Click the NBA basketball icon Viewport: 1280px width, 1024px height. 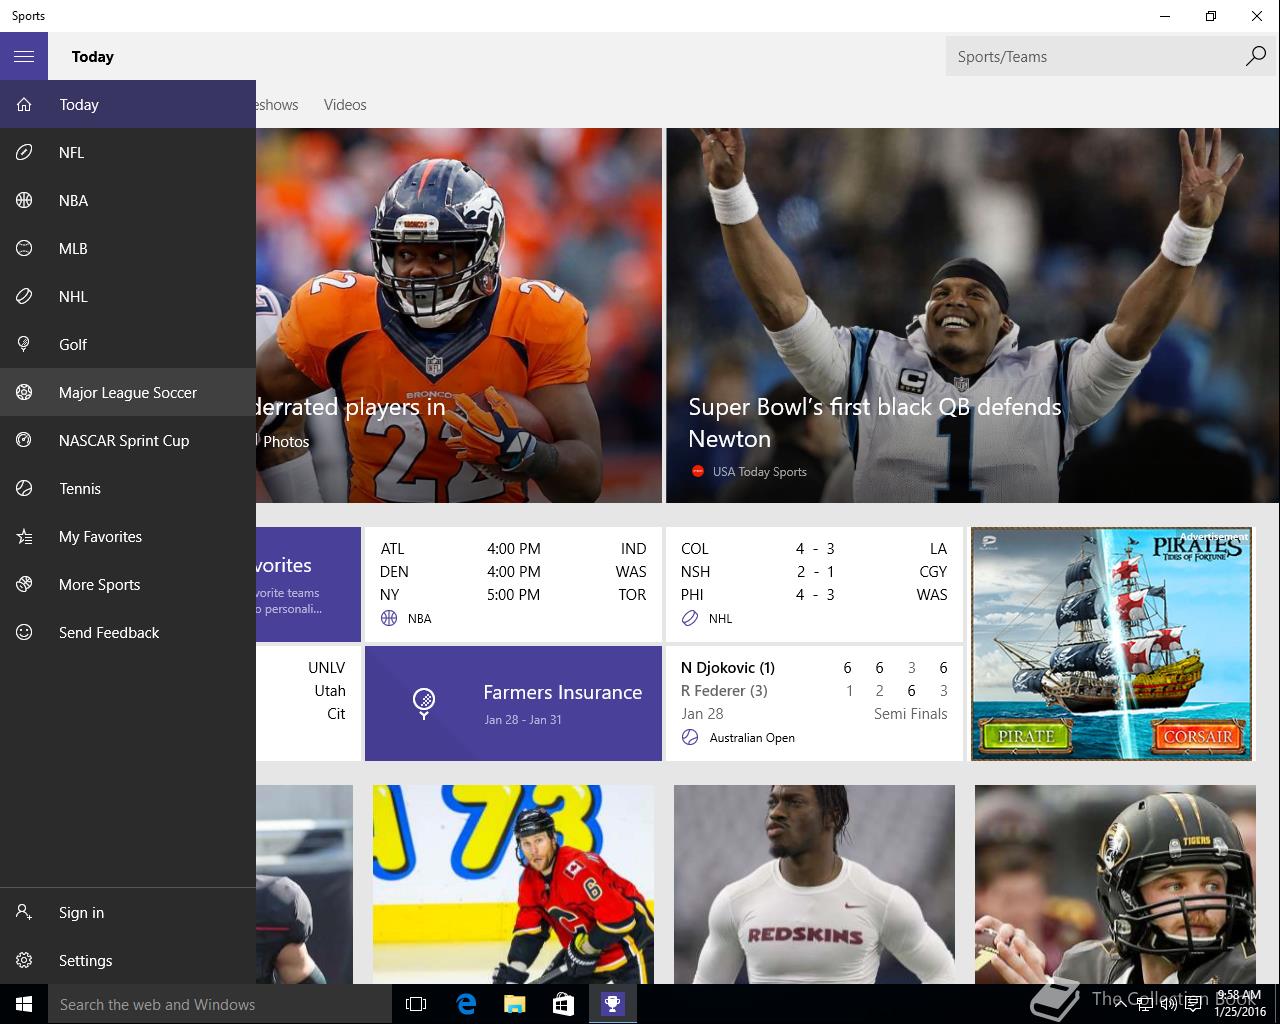24,200
